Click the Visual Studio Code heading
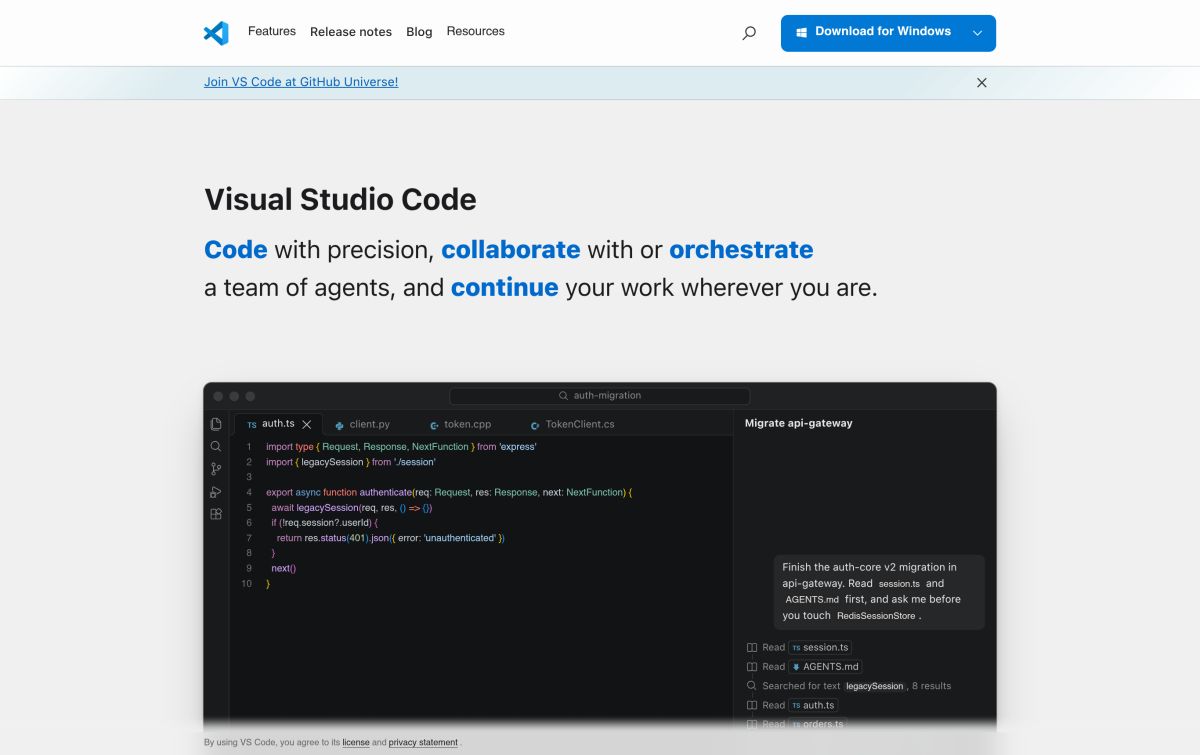Image resolution: width=1200 pixels, height=755 pixels. tap(340, 199)
